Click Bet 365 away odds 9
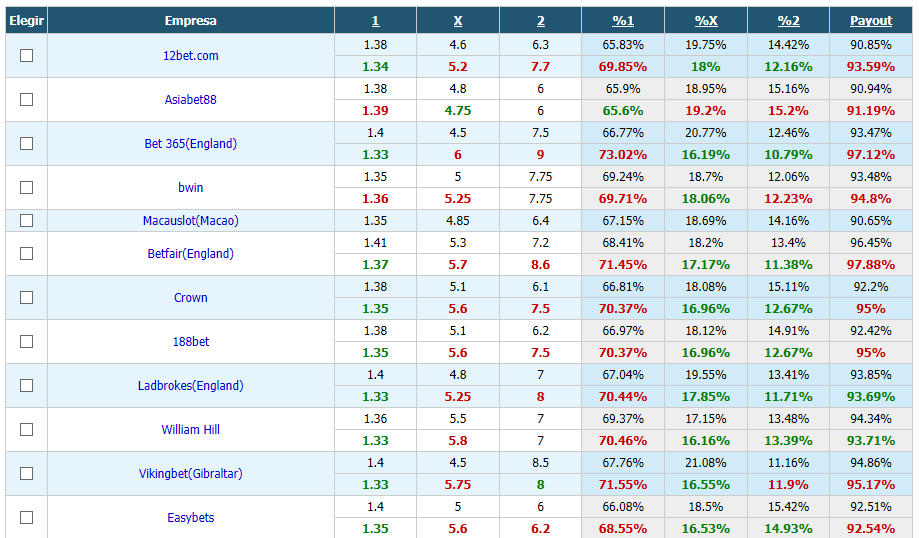 (540, 155)
